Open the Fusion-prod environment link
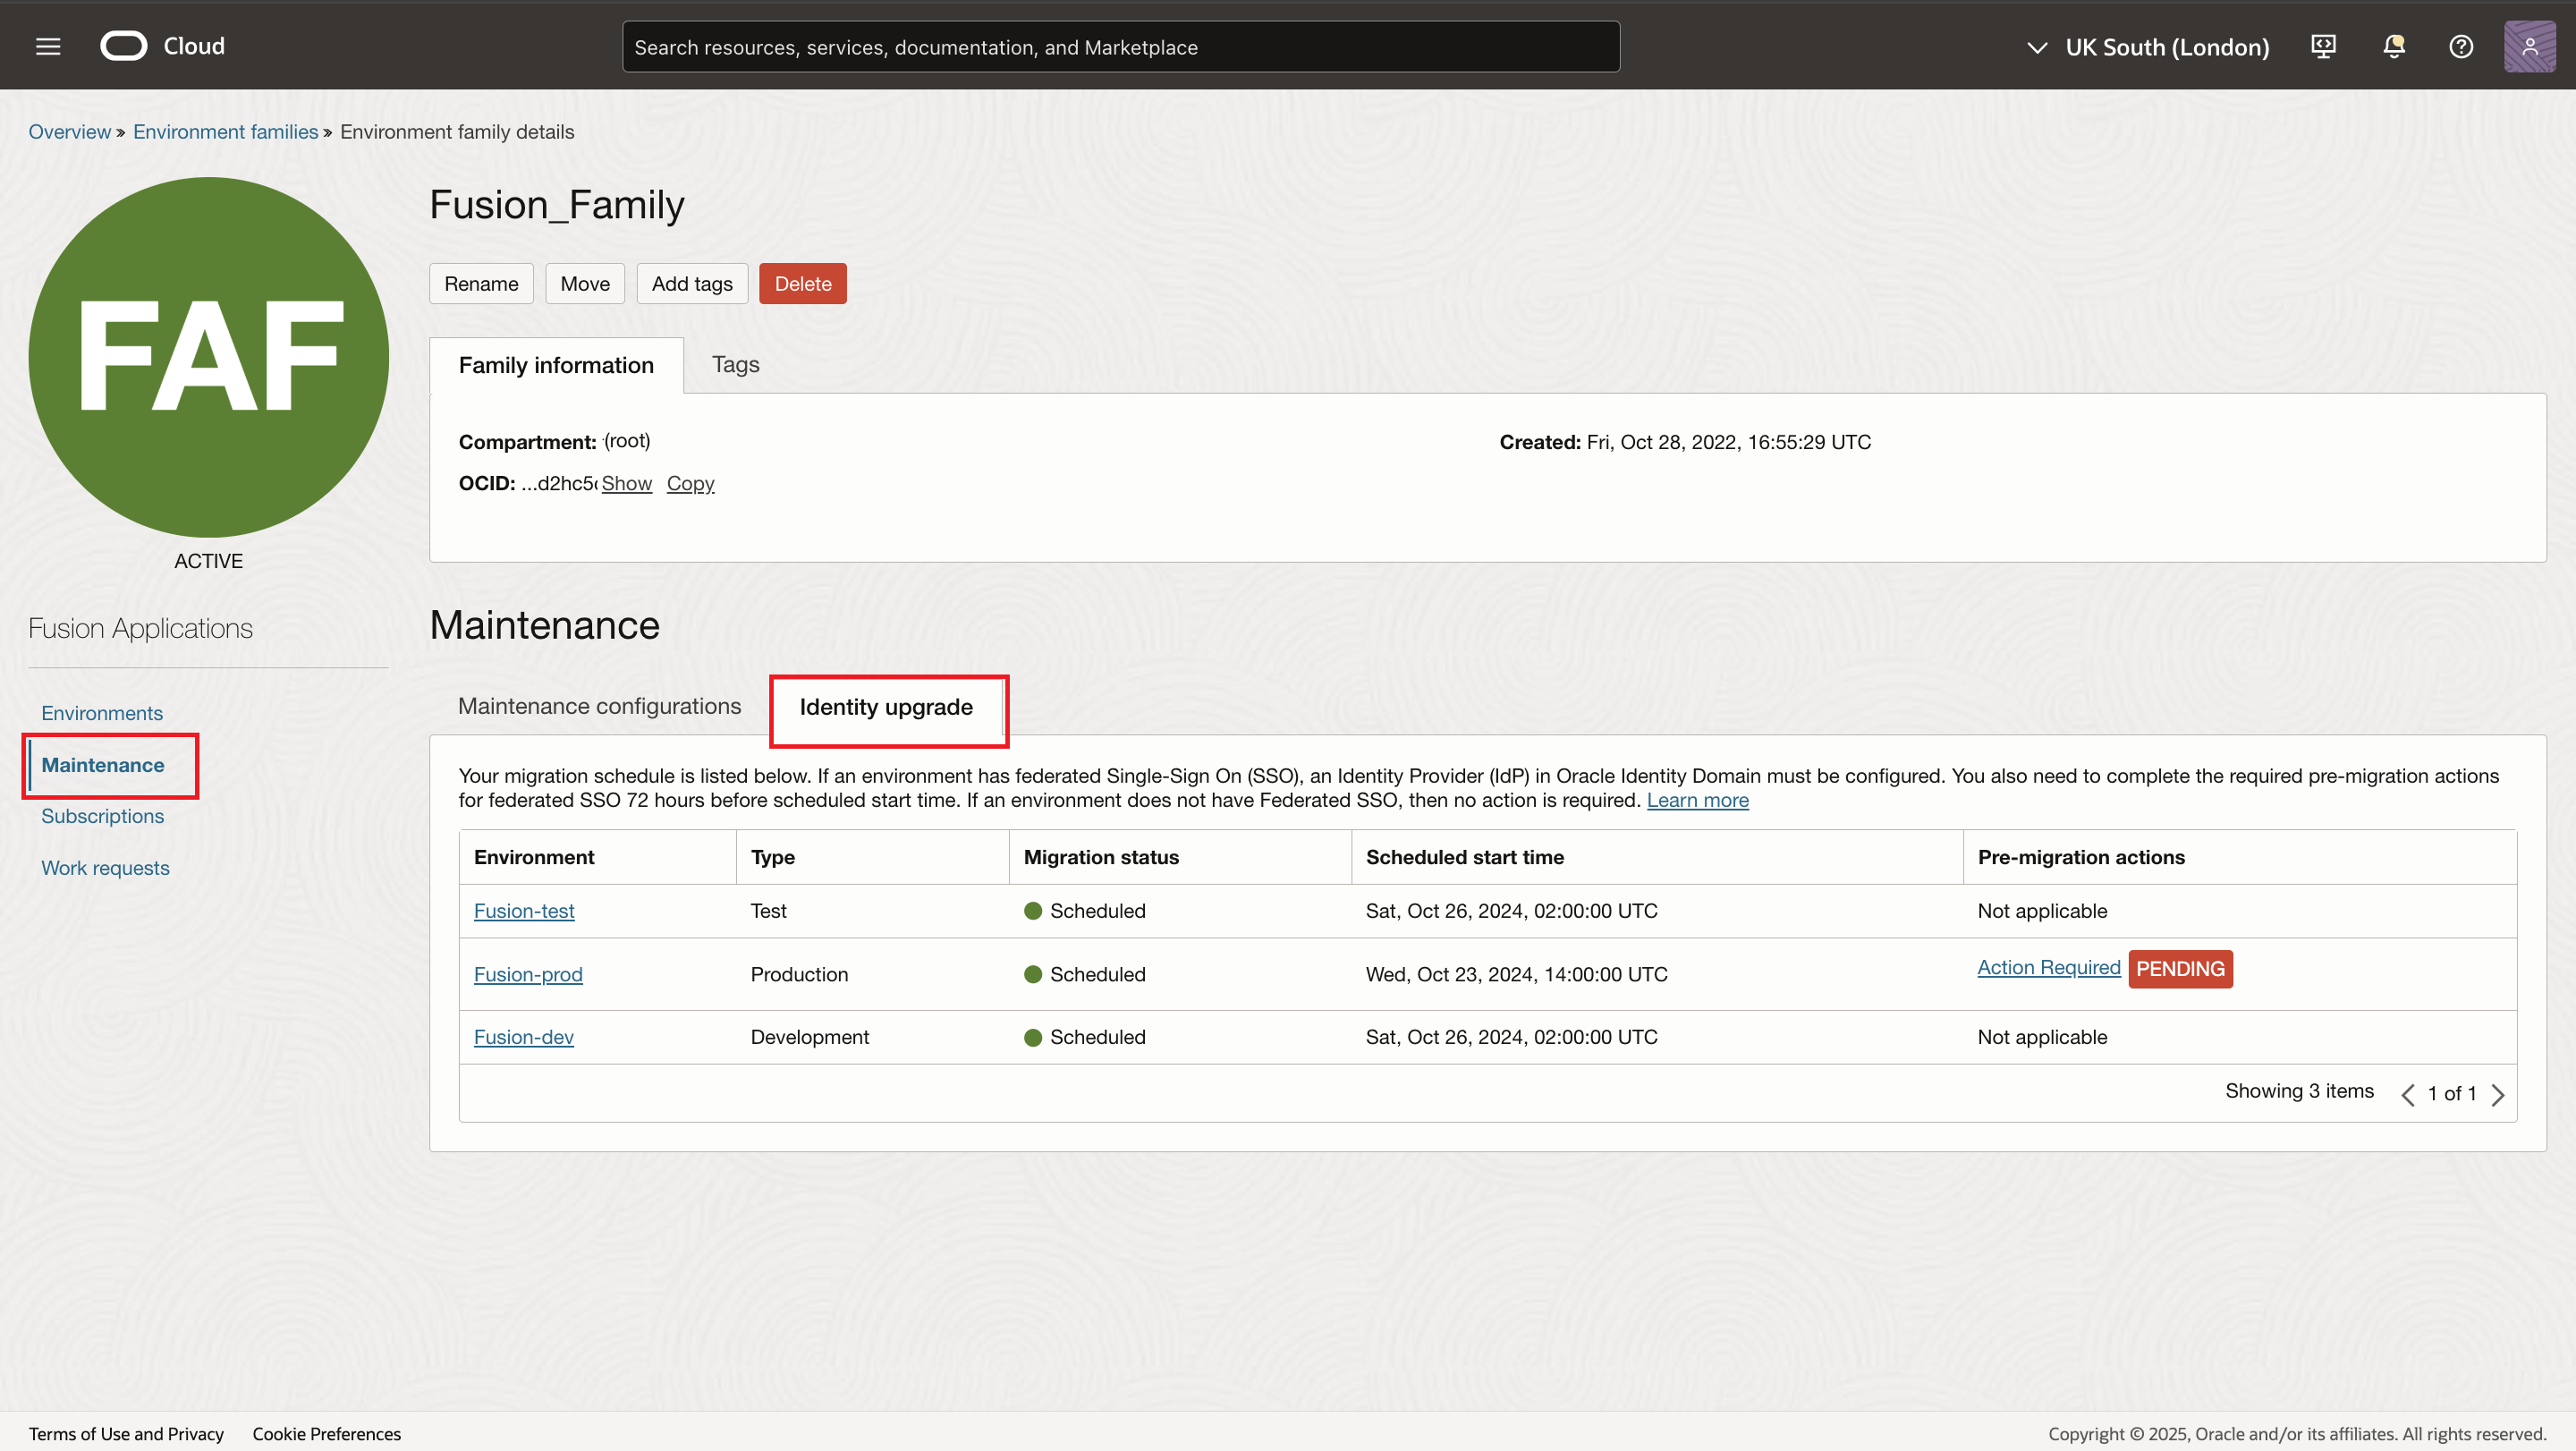2576x1451 pixels. [528, 974]
